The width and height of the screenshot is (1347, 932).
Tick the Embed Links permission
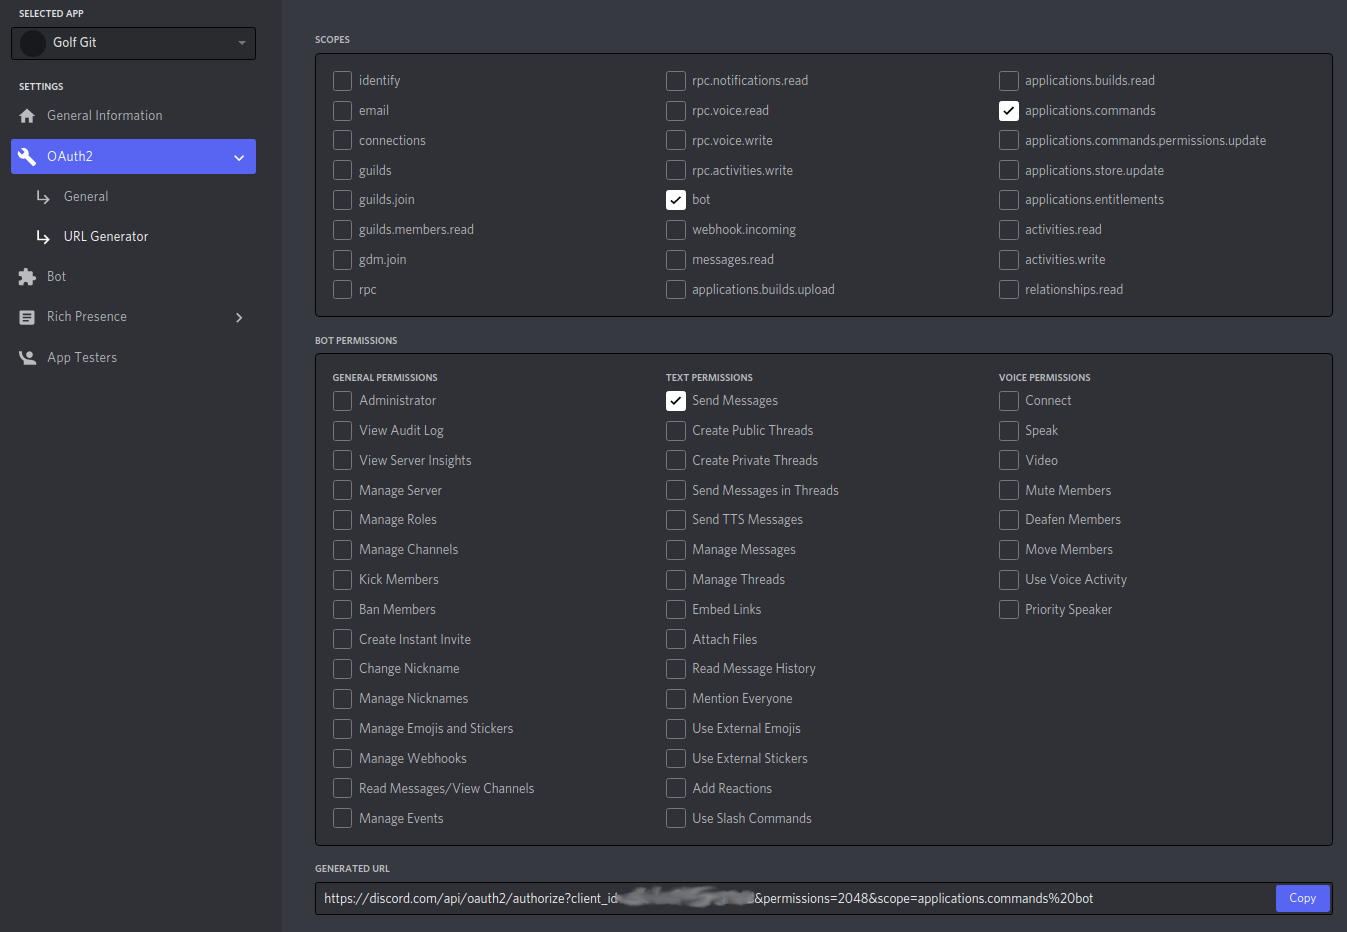[x=676, y=610]
